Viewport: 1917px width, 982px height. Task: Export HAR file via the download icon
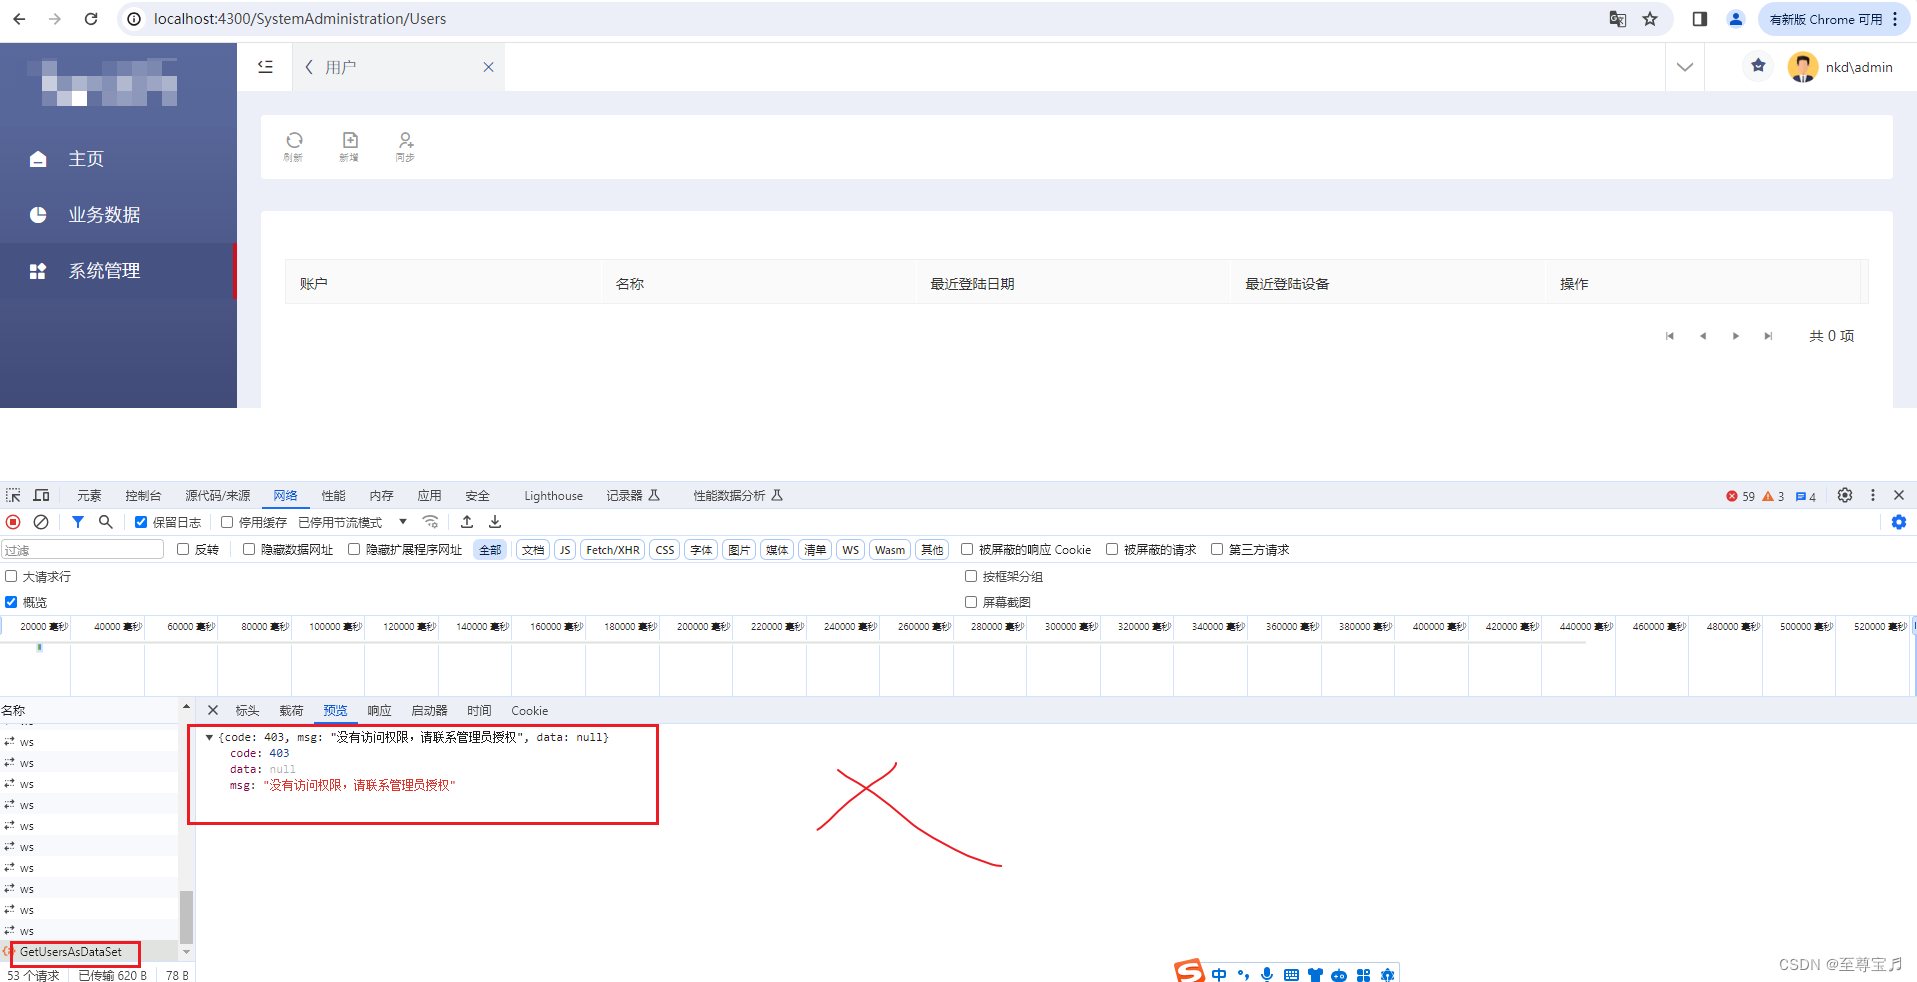click(x=493, y=521)
